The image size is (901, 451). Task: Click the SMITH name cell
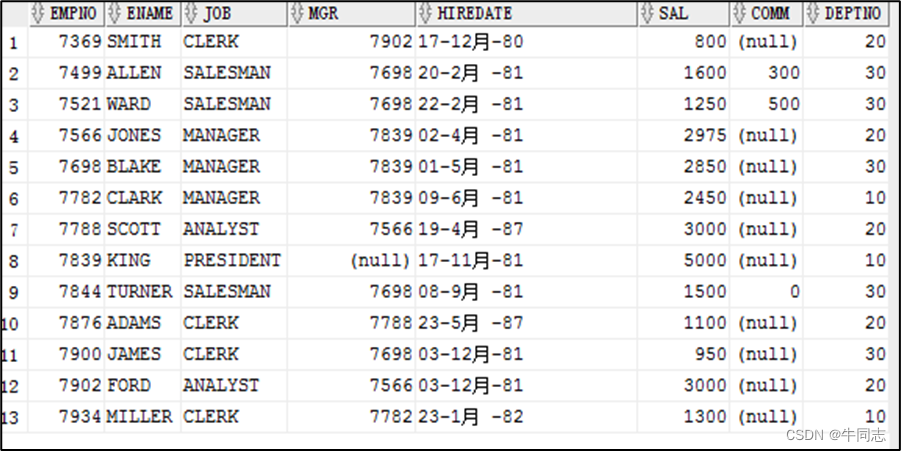coord(143,42)
